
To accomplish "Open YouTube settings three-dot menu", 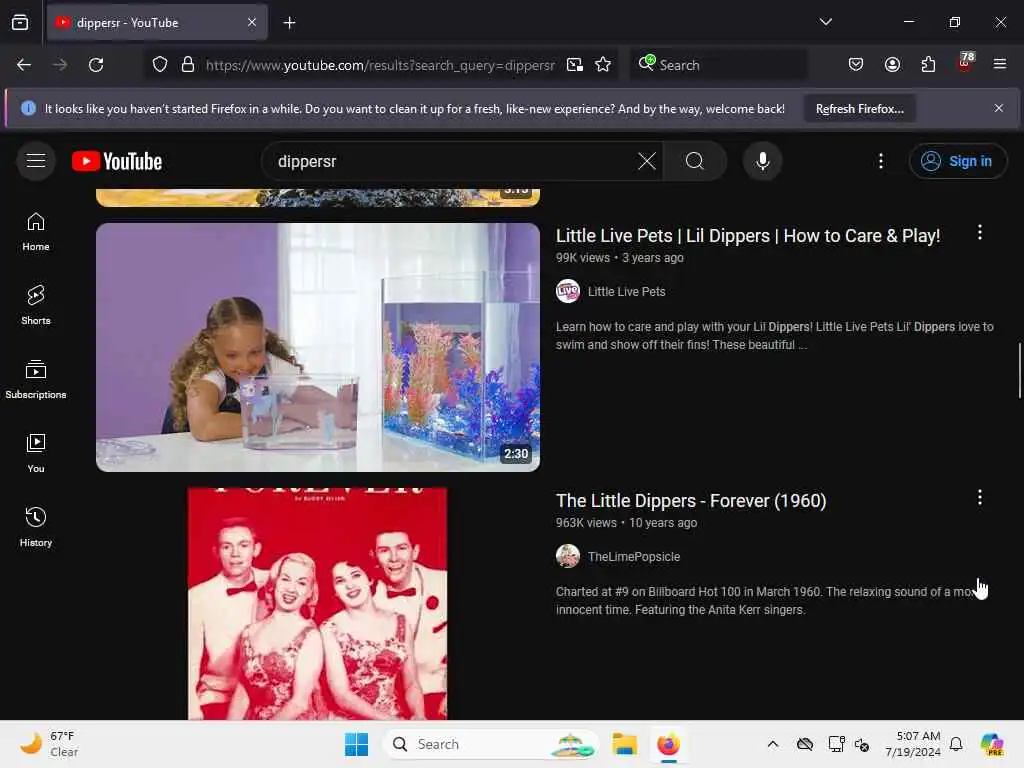I will click(x=881, y=161).
